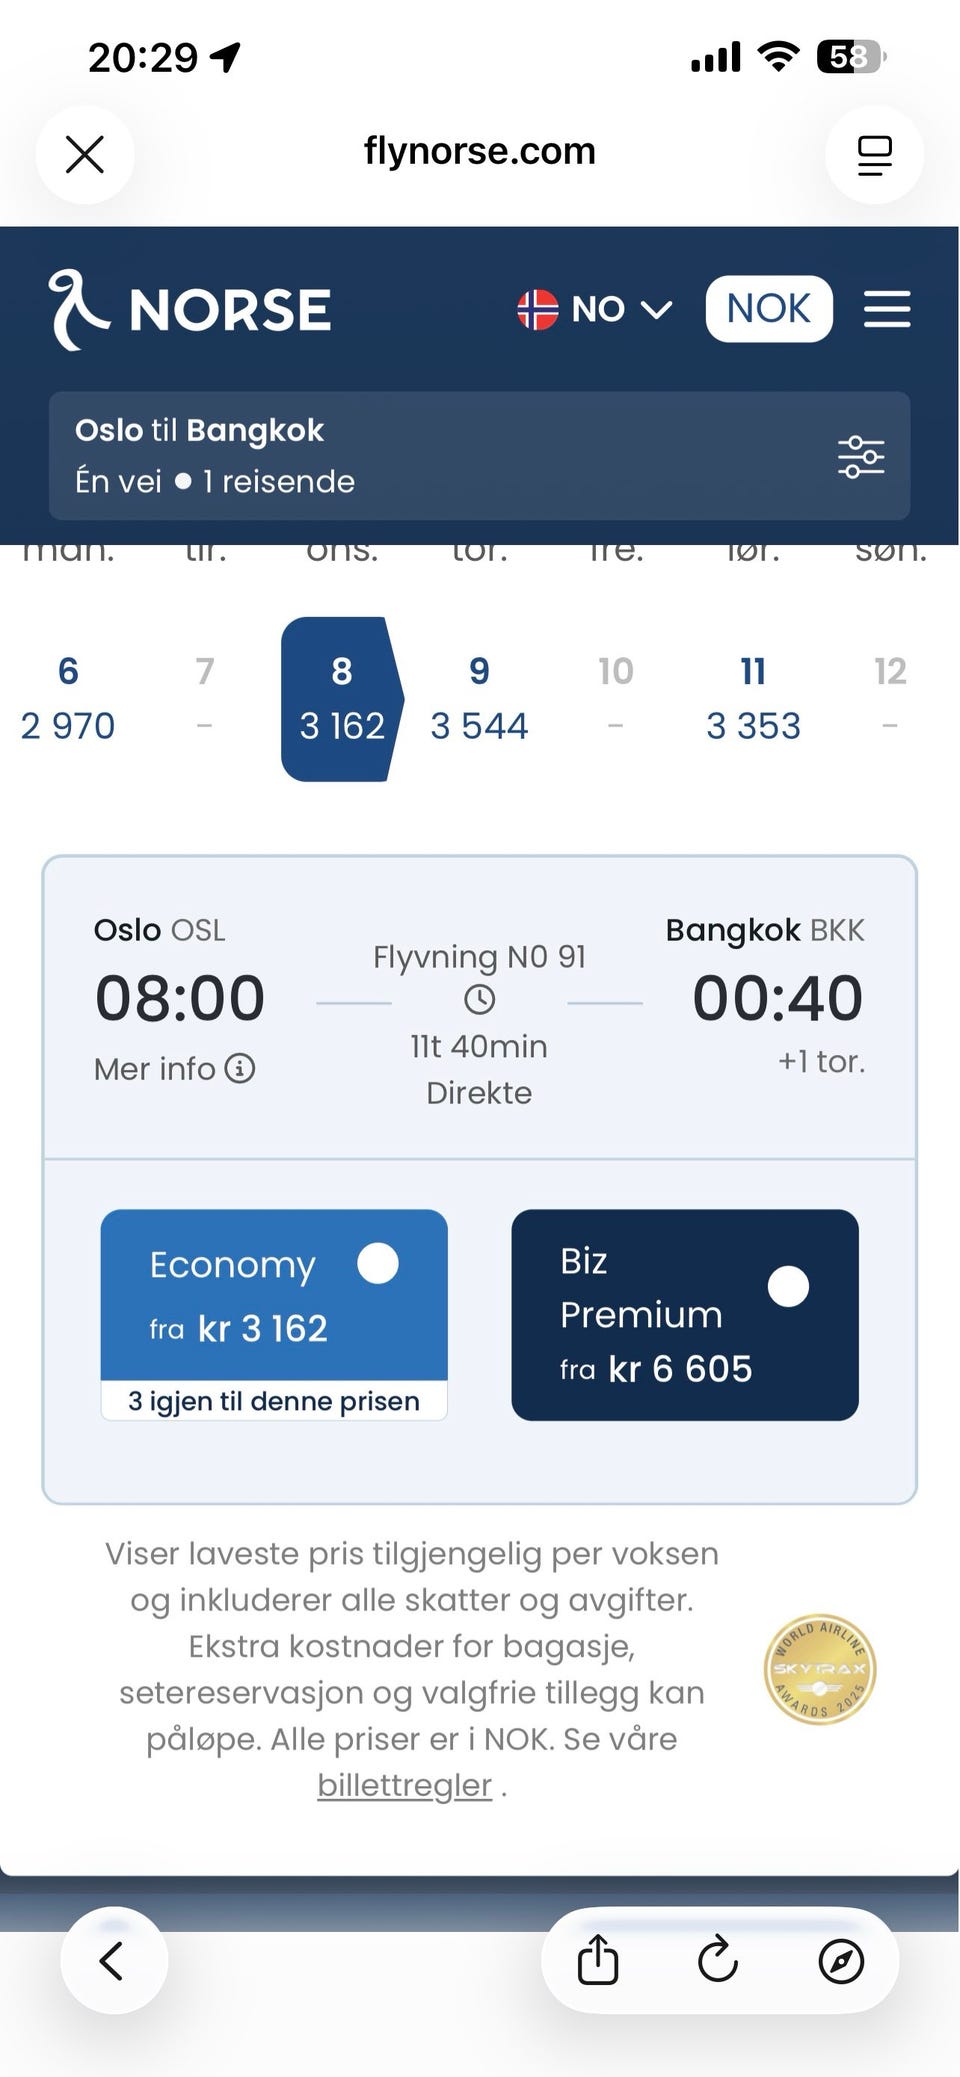Go back with the left chevron button
960x2077 pixels.
114,1961
